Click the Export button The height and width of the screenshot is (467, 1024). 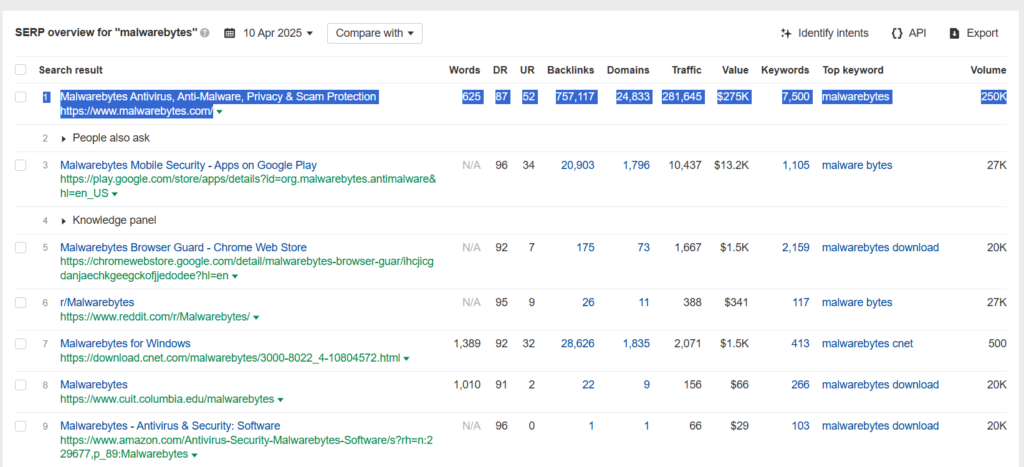974,33
